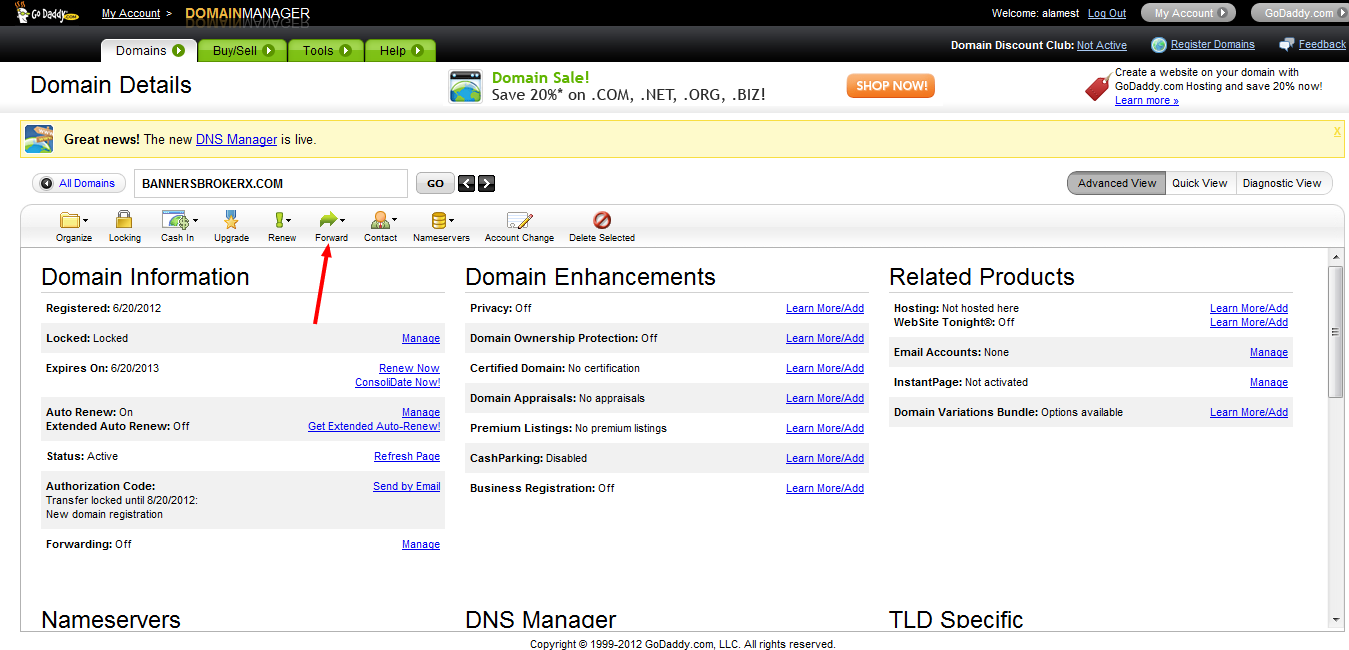Viewport: 1349px width, 650px height.
Task: Click the vertical scrollbar thumb
Action: (x=1336, y=332)
